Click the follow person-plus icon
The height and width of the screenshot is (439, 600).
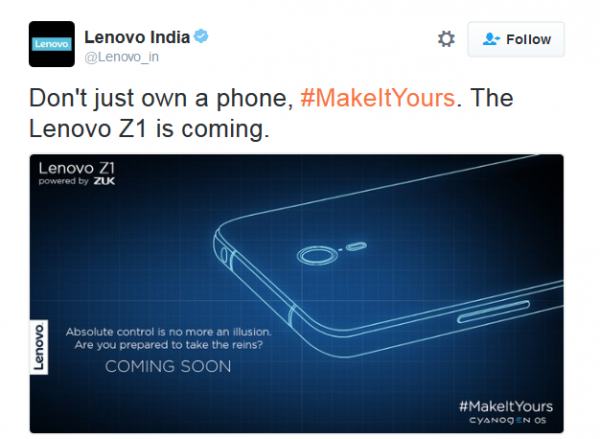(x=491, y=39)
